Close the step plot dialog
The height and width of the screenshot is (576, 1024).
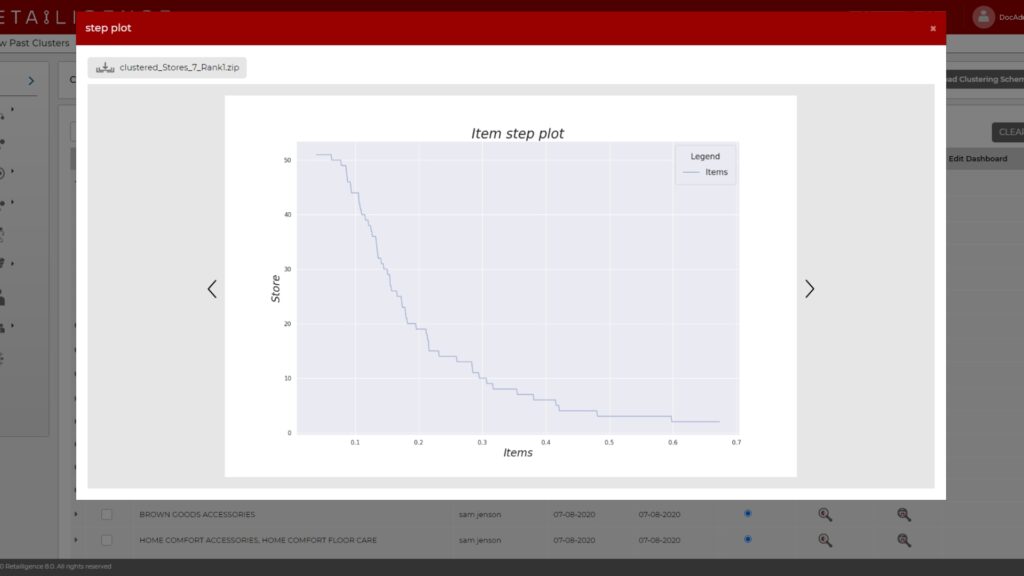932,29
